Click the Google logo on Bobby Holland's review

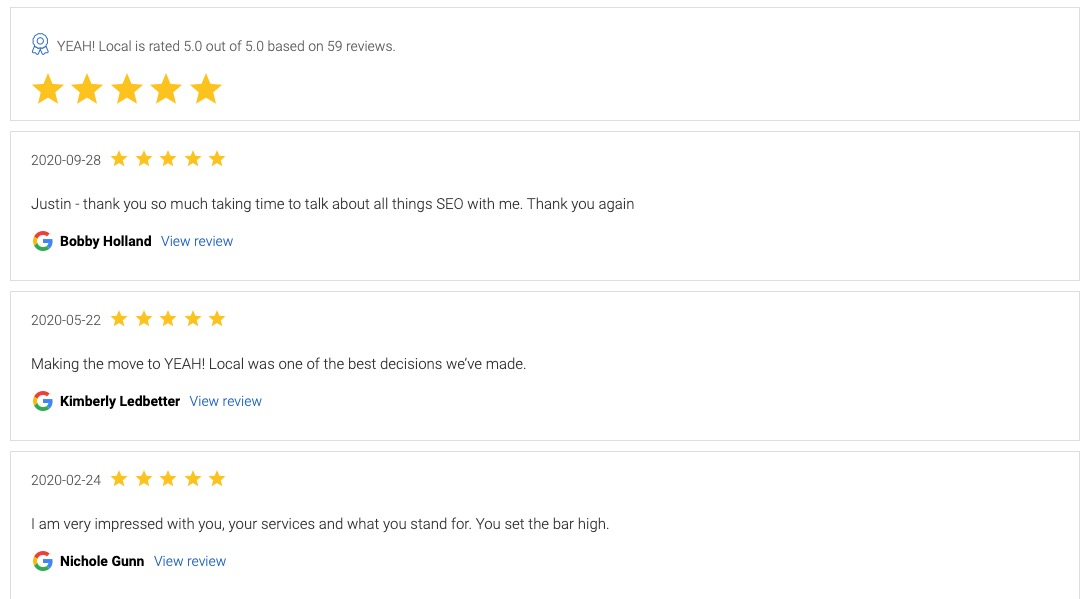(43, 241)
